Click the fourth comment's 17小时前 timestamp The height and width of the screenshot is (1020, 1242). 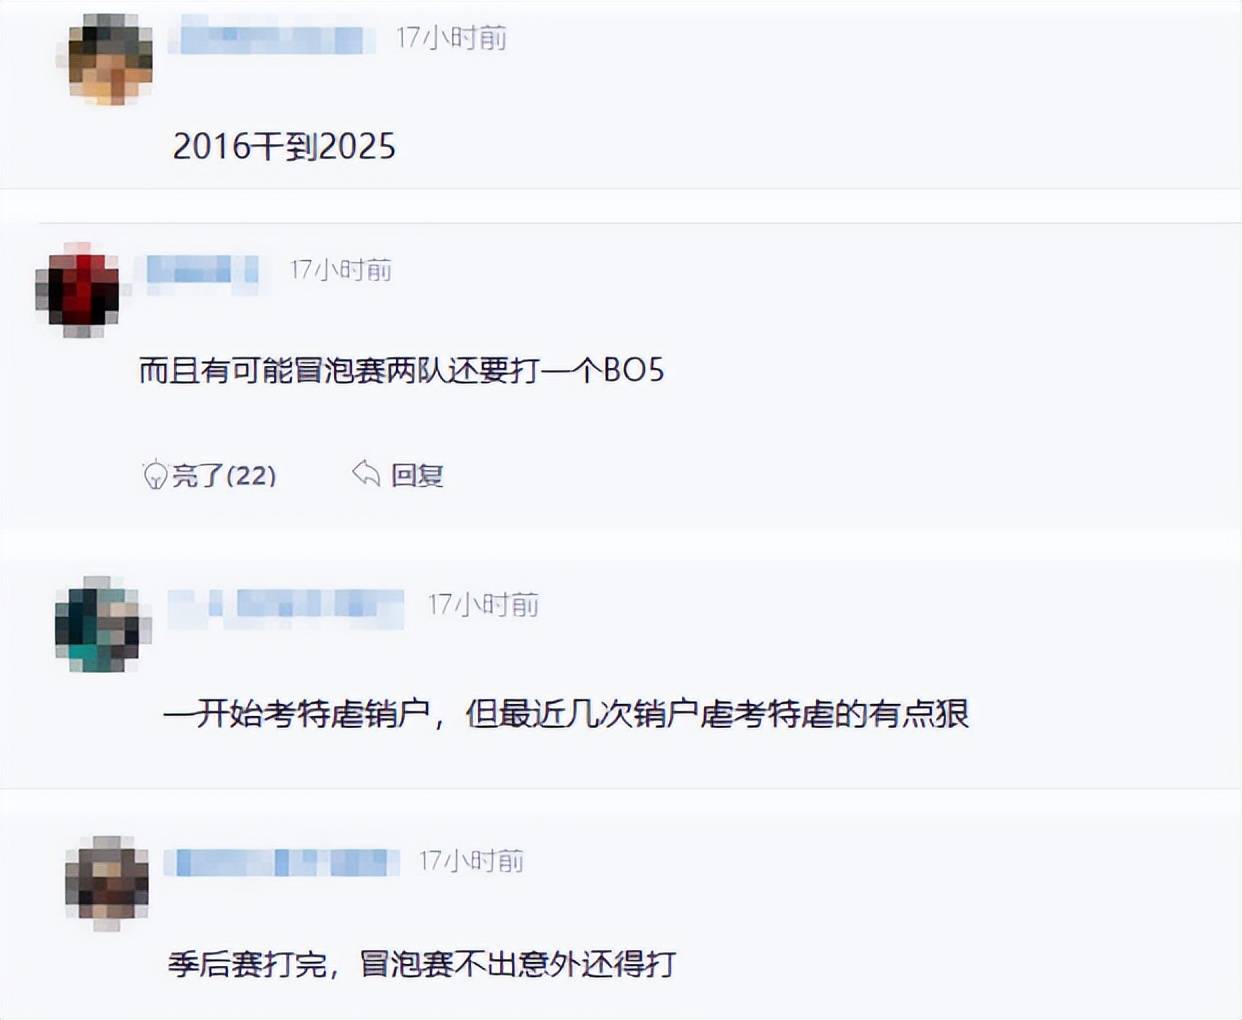471,861
